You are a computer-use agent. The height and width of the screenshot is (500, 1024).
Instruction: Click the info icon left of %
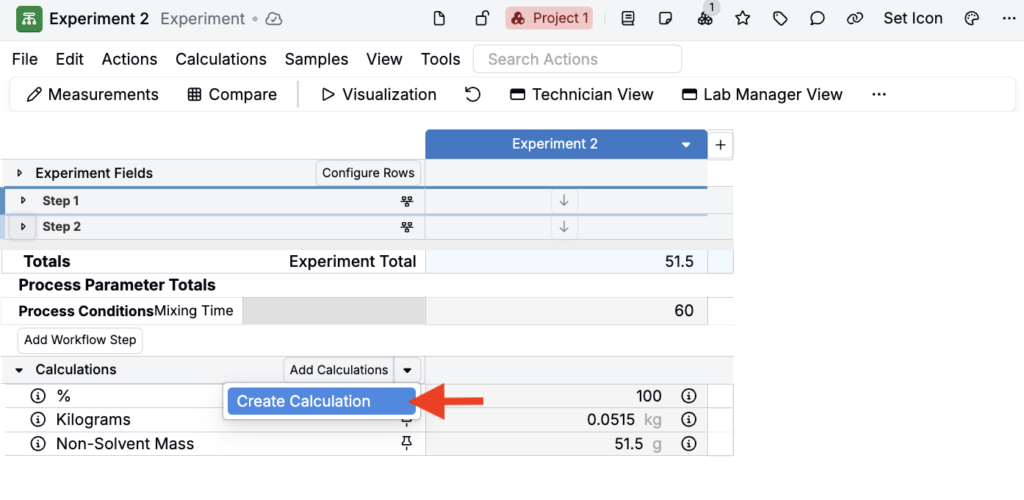click(38, 396)
